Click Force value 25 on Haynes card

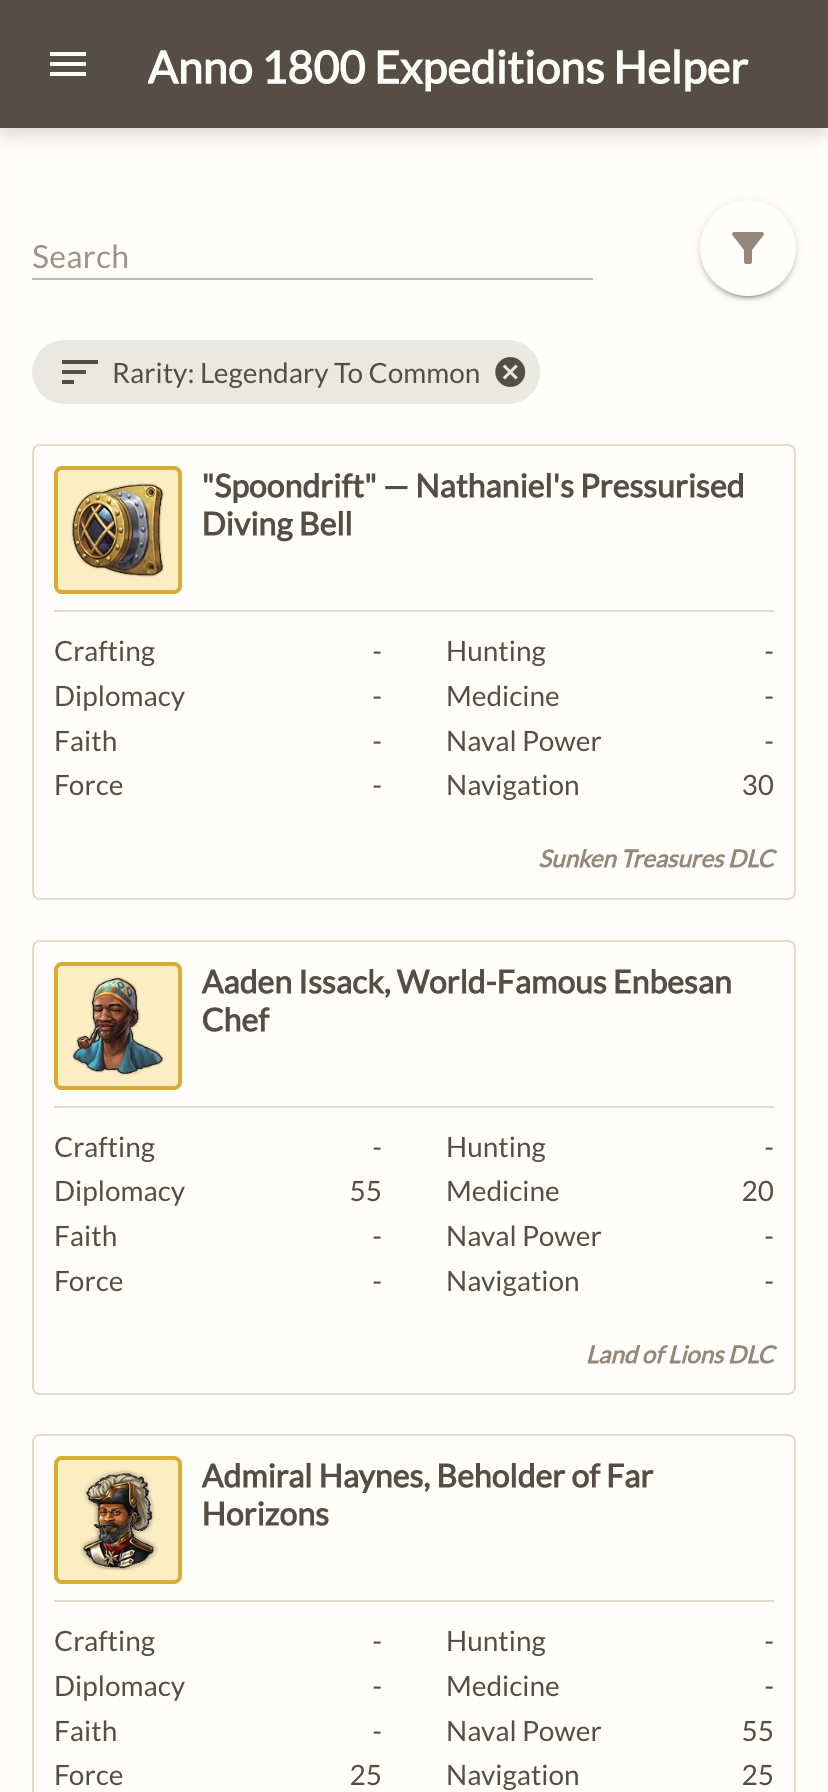point(366,1776)
